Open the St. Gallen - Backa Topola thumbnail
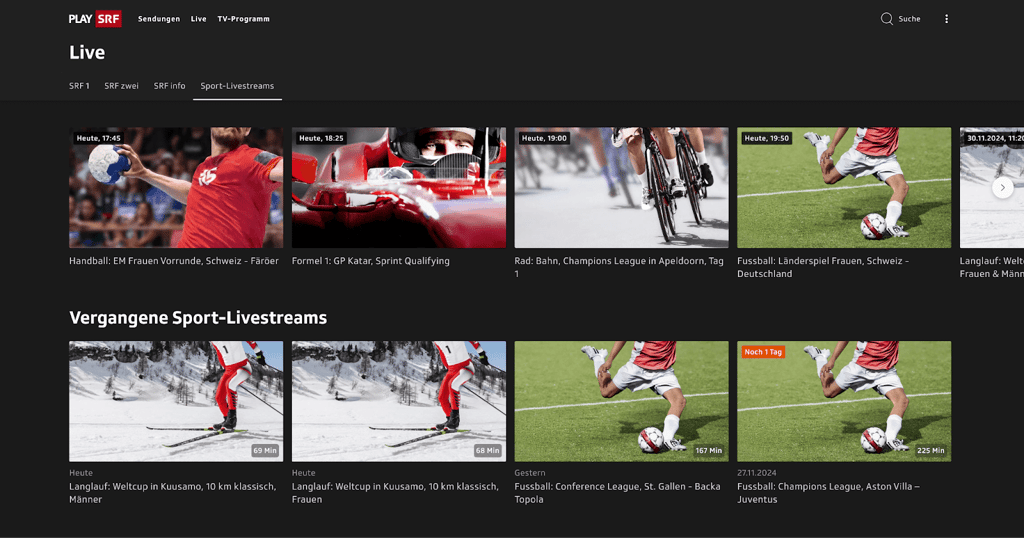 tap(622, 402)
